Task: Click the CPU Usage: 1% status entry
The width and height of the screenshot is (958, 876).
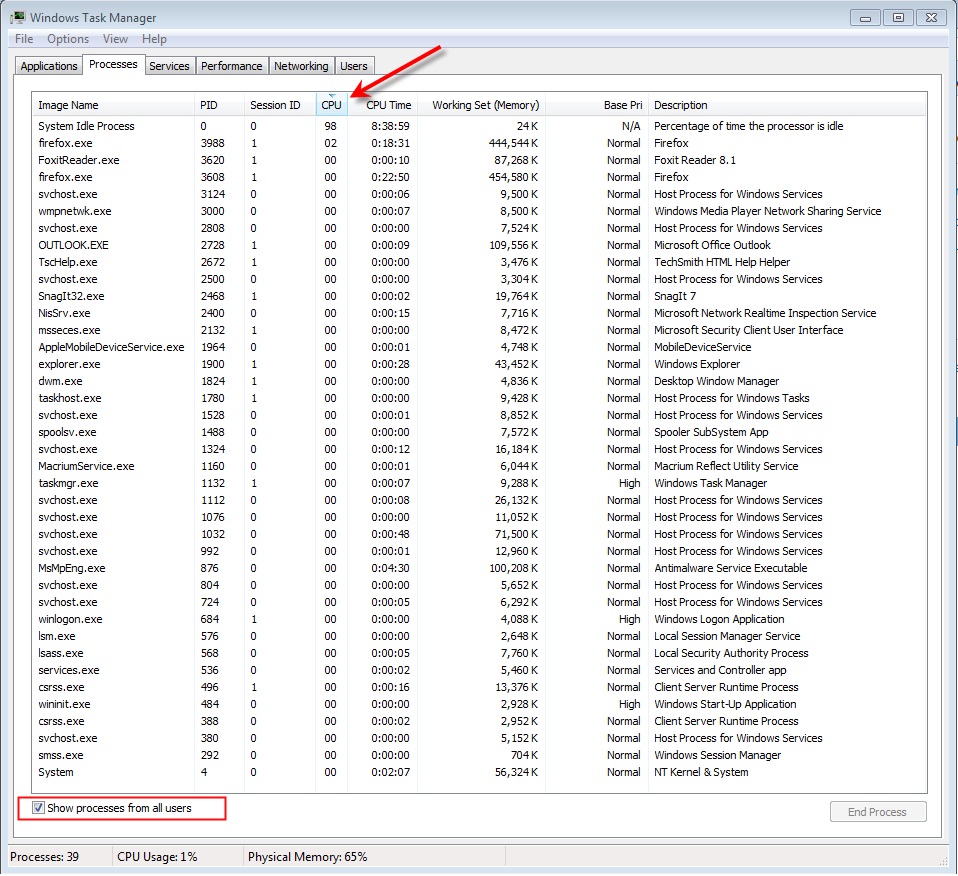Action: coord(157,857)
